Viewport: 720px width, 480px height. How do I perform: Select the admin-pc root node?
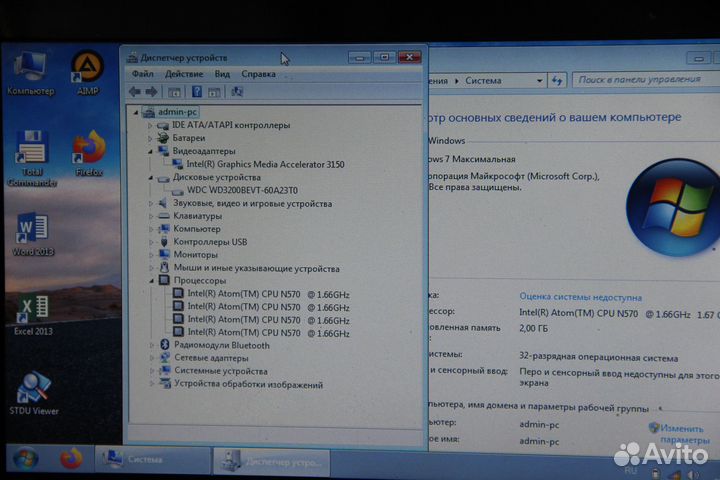pyautogui.click(x=177, y=112)
